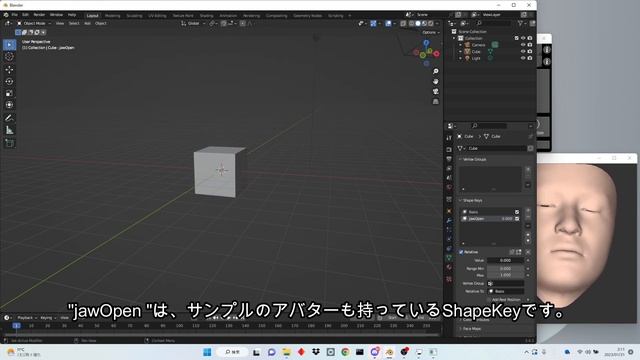Screen dimensions: 640x360
Task: Click the Range Max field
Action: point(505,275)
